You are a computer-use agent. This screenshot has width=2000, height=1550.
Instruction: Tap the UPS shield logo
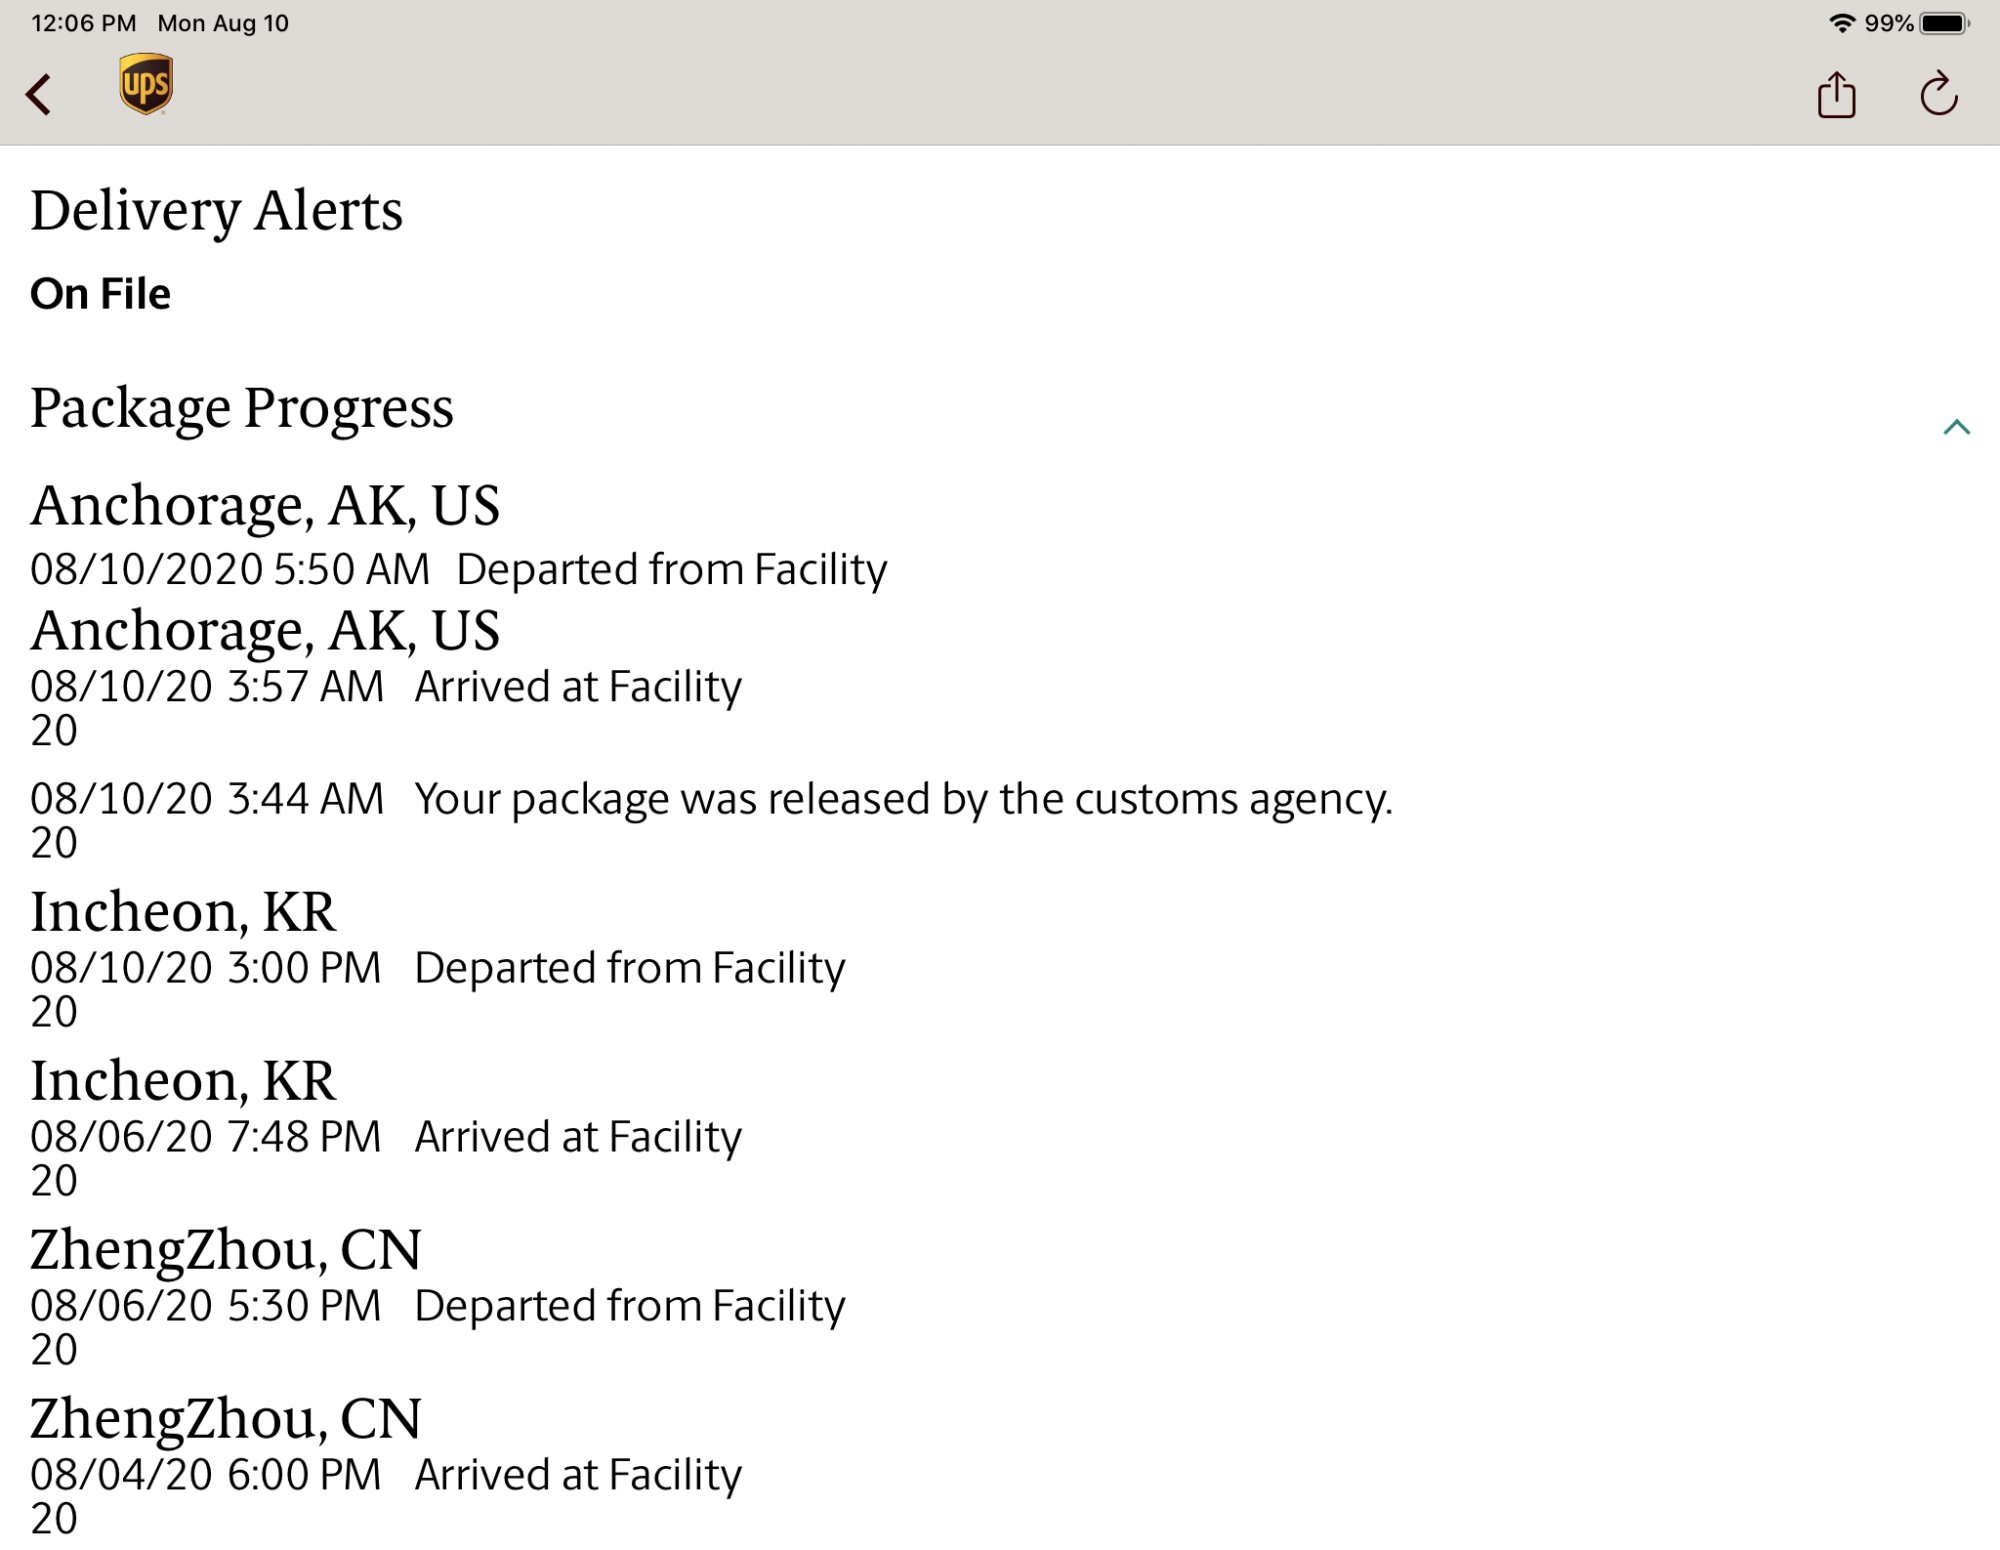pyautogui.click(x=146, y=85)
